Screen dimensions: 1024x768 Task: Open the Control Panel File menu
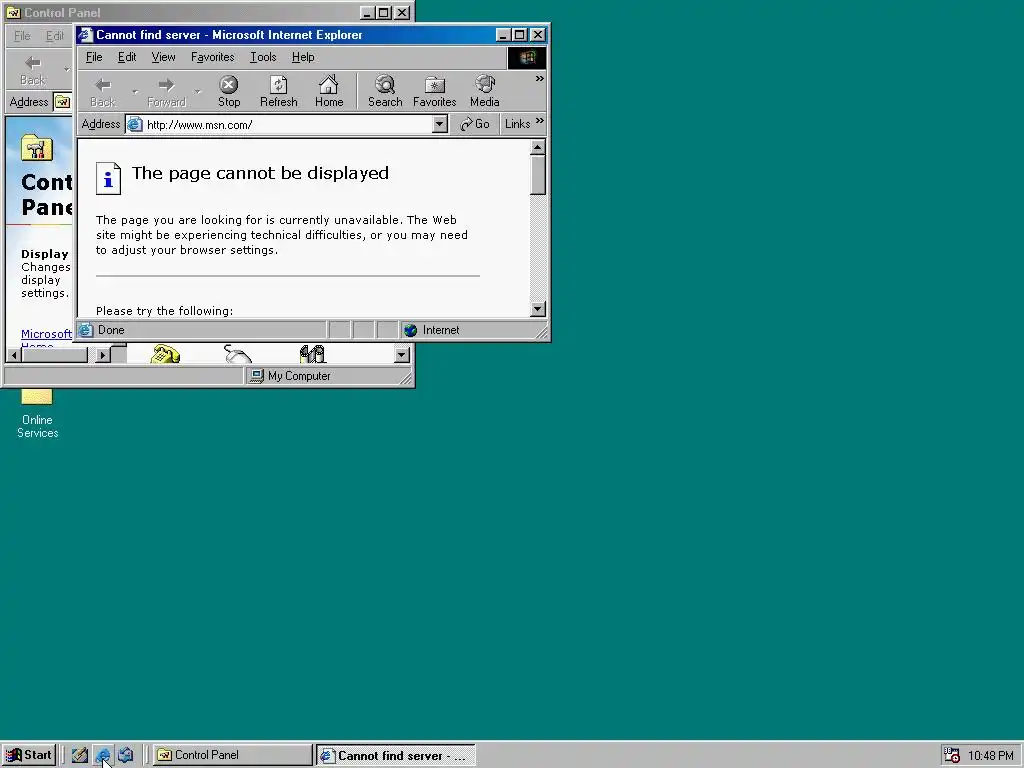22,36
